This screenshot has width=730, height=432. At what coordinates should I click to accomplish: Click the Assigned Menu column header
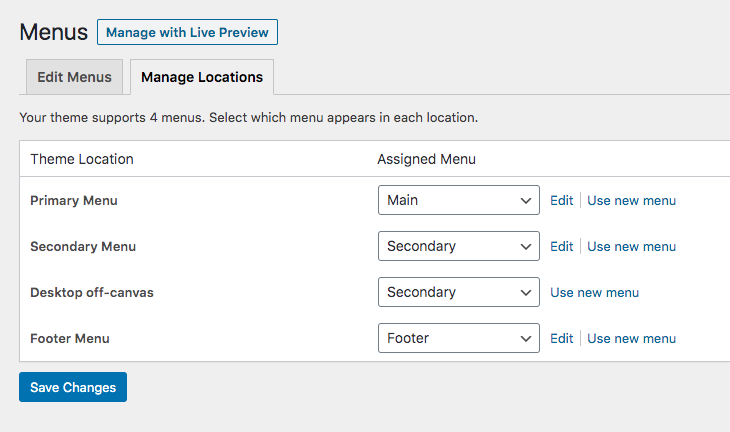point(426,159)
